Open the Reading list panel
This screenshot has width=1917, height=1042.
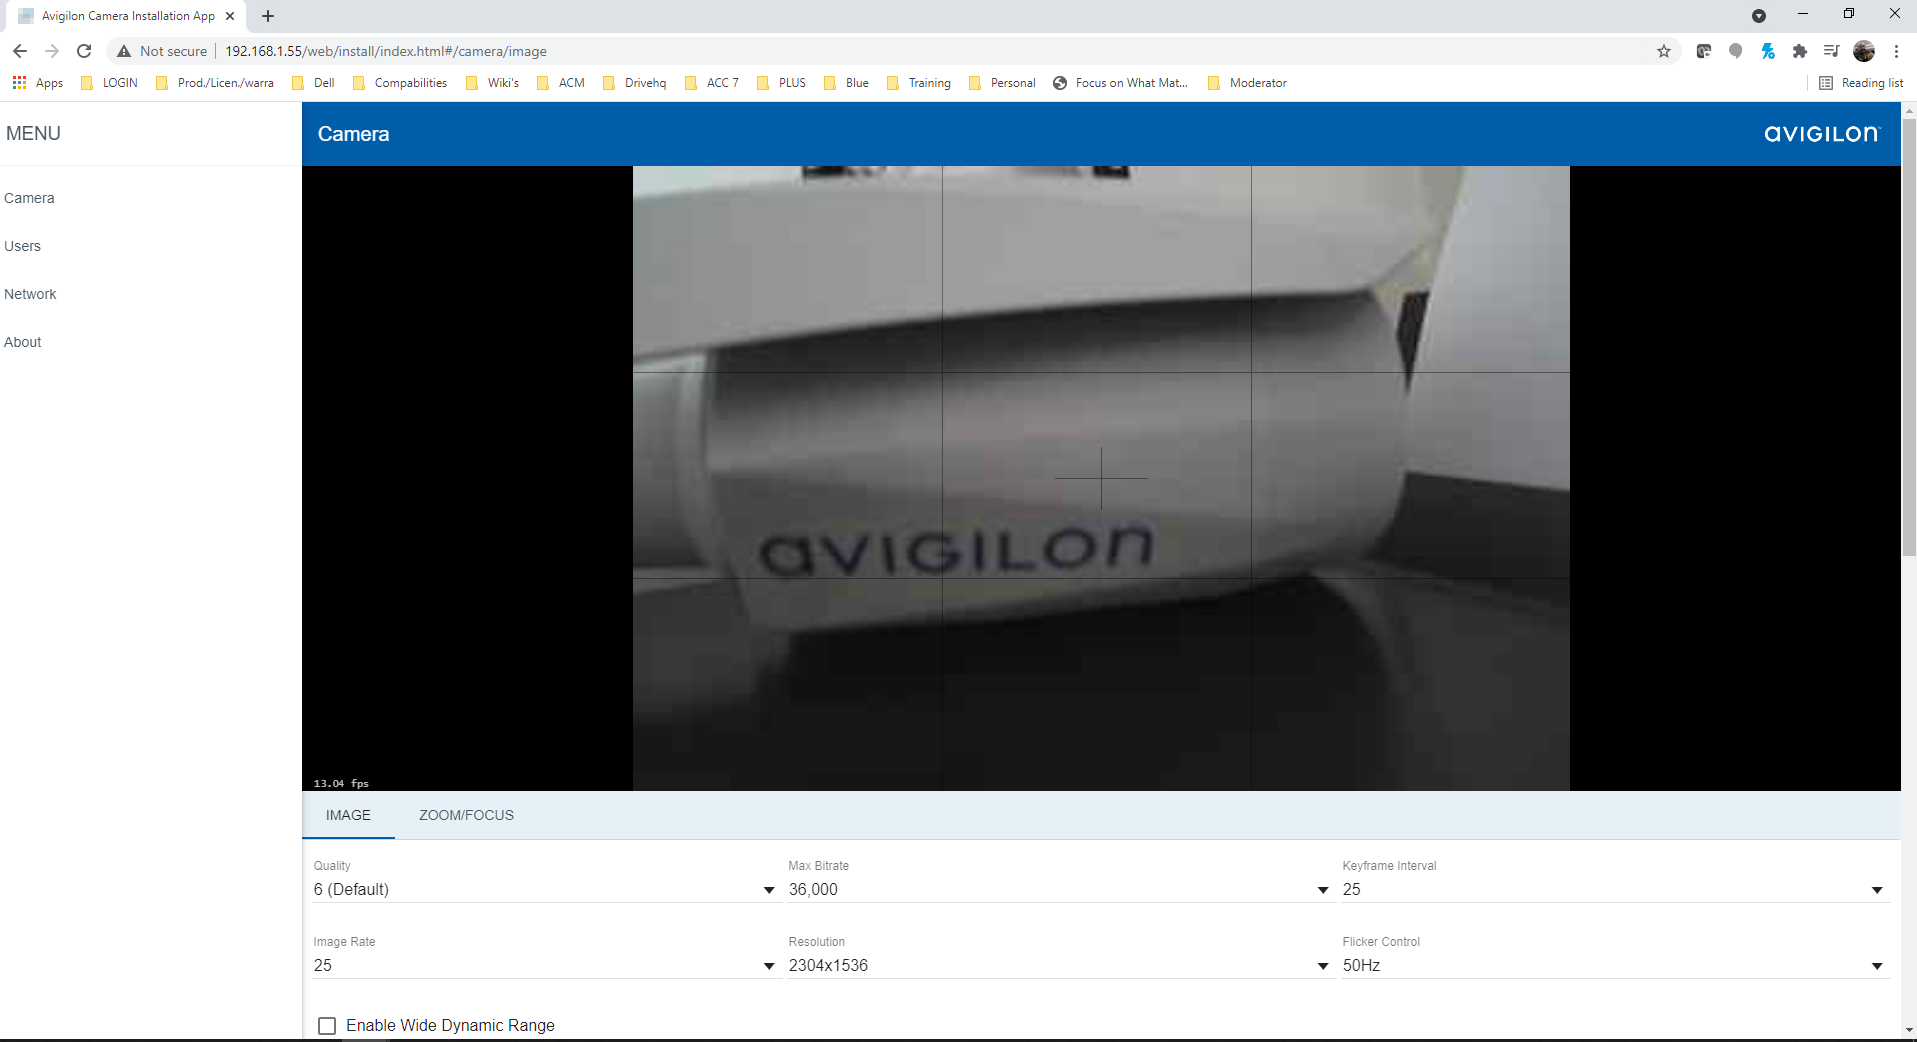[1862, 83]
